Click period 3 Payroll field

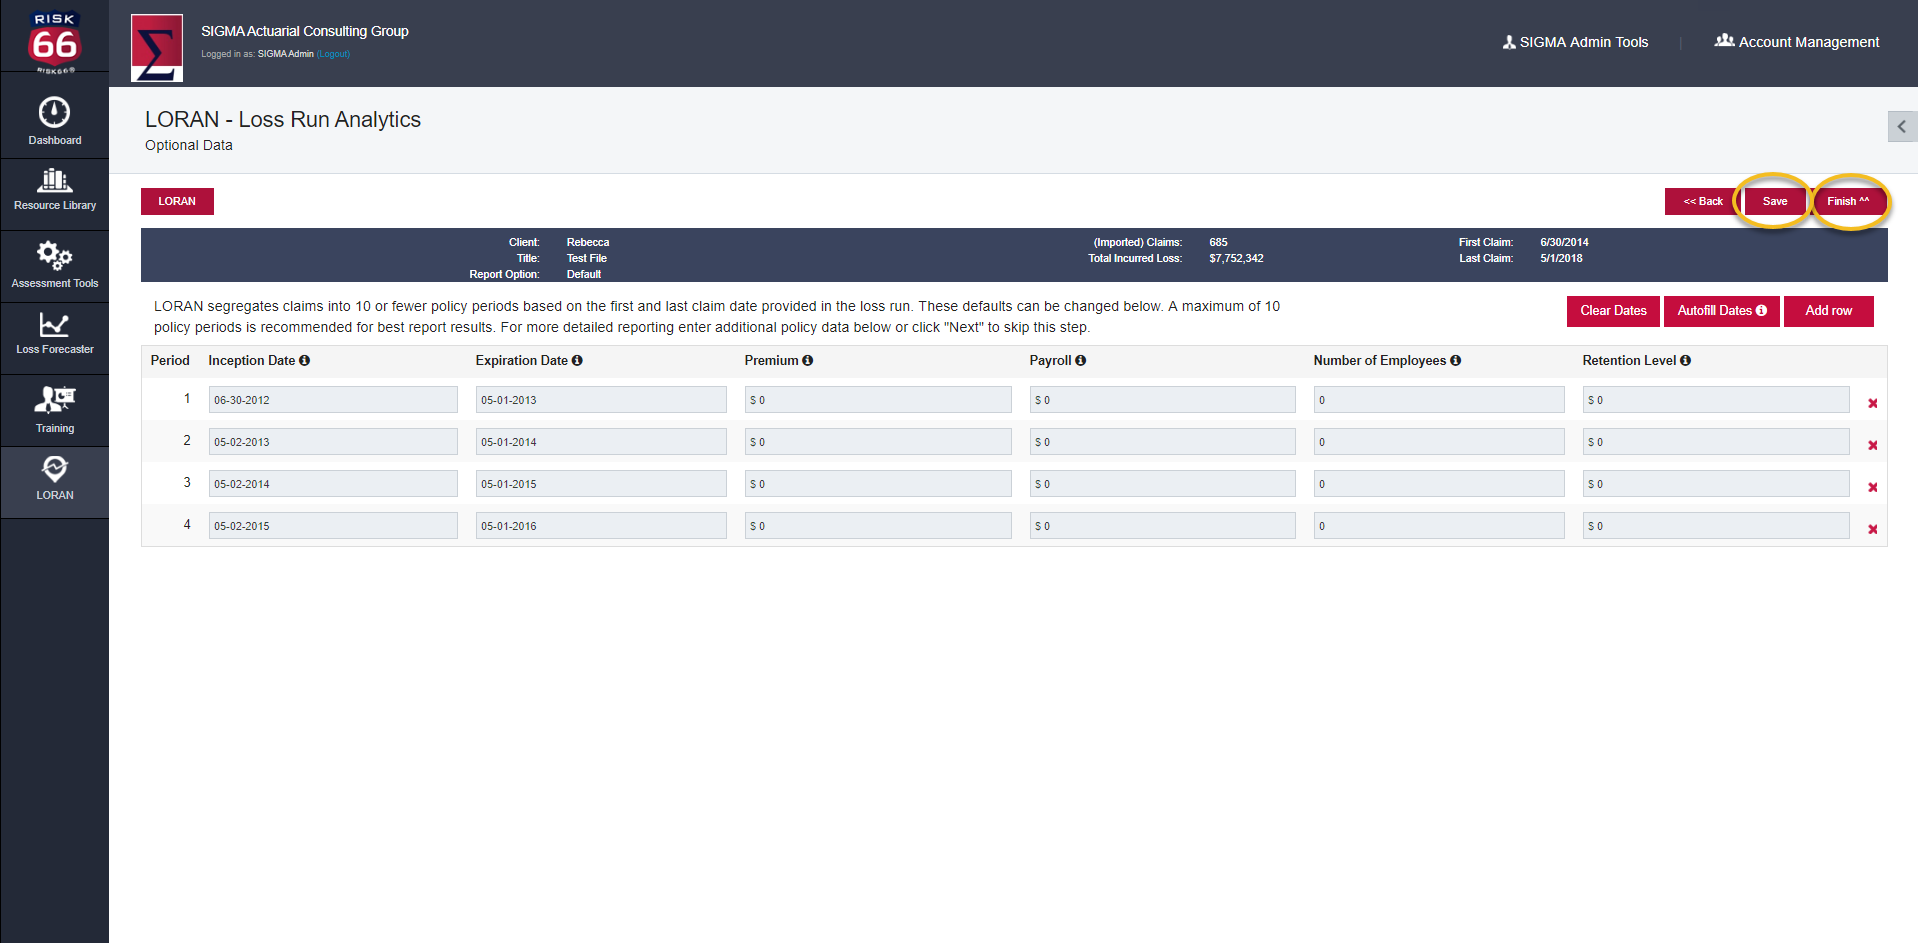1163,484
